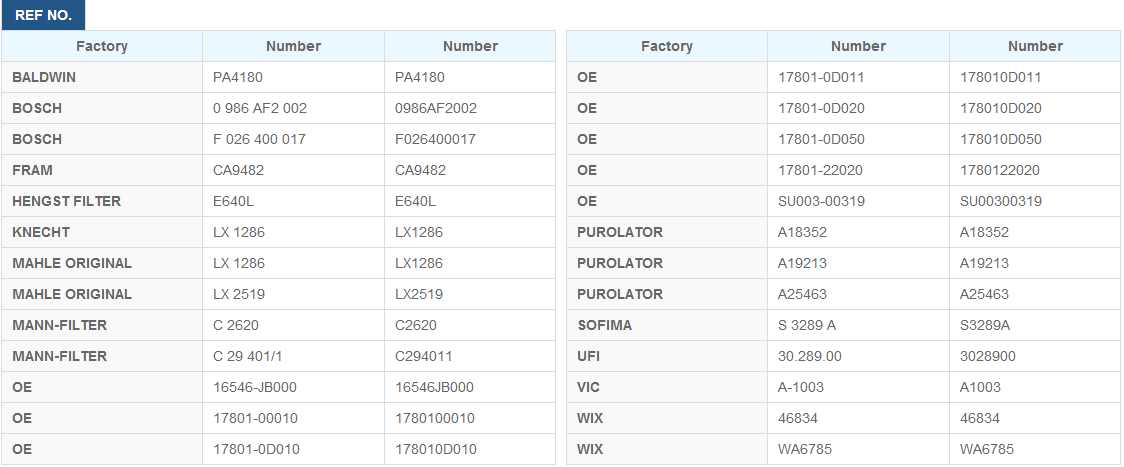Select the FRAM factory row
Screen dimensions: 1124x467
point(33,170)
